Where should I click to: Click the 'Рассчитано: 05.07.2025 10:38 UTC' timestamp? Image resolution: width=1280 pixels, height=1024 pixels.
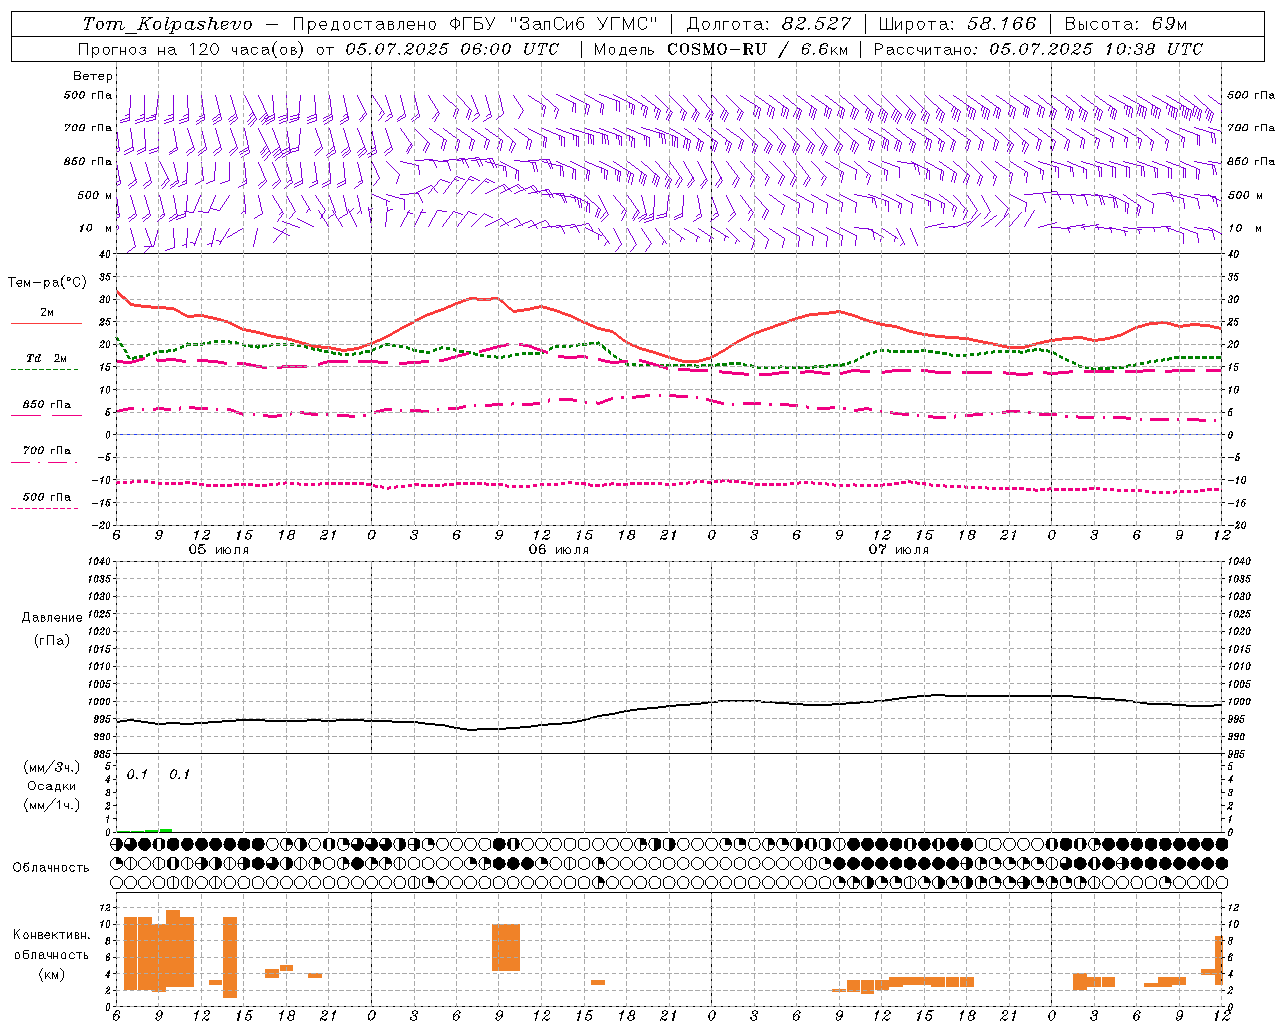(1038, 49)
